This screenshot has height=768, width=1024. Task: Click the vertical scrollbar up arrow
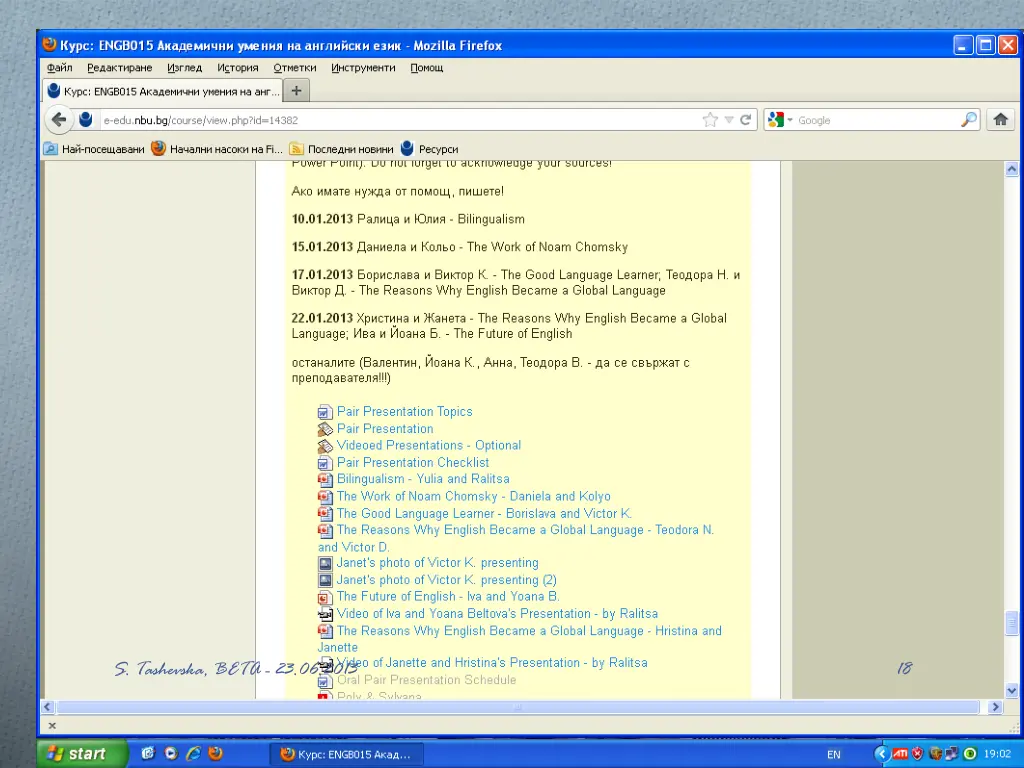1012,170
